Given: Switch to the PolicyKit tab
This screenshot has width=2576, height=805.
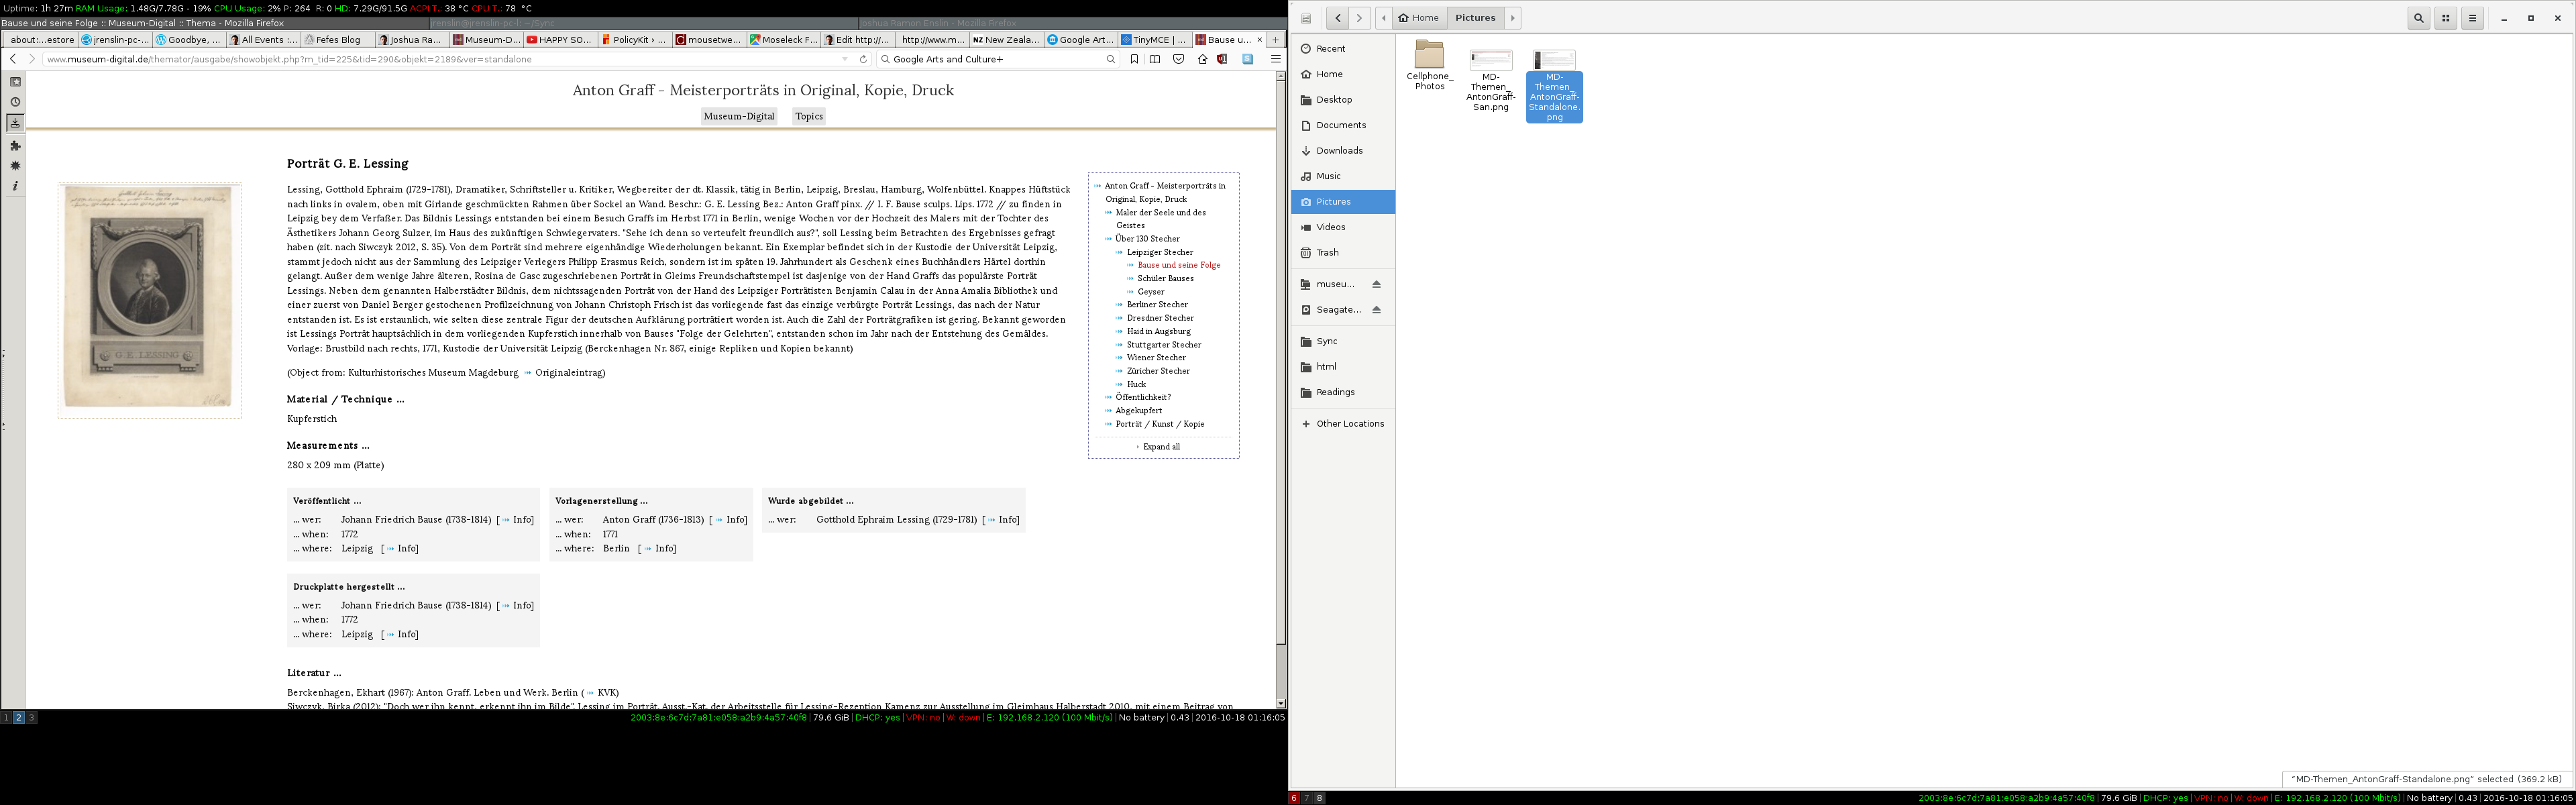Looking at the screenshot, I should tap(634, 40).
